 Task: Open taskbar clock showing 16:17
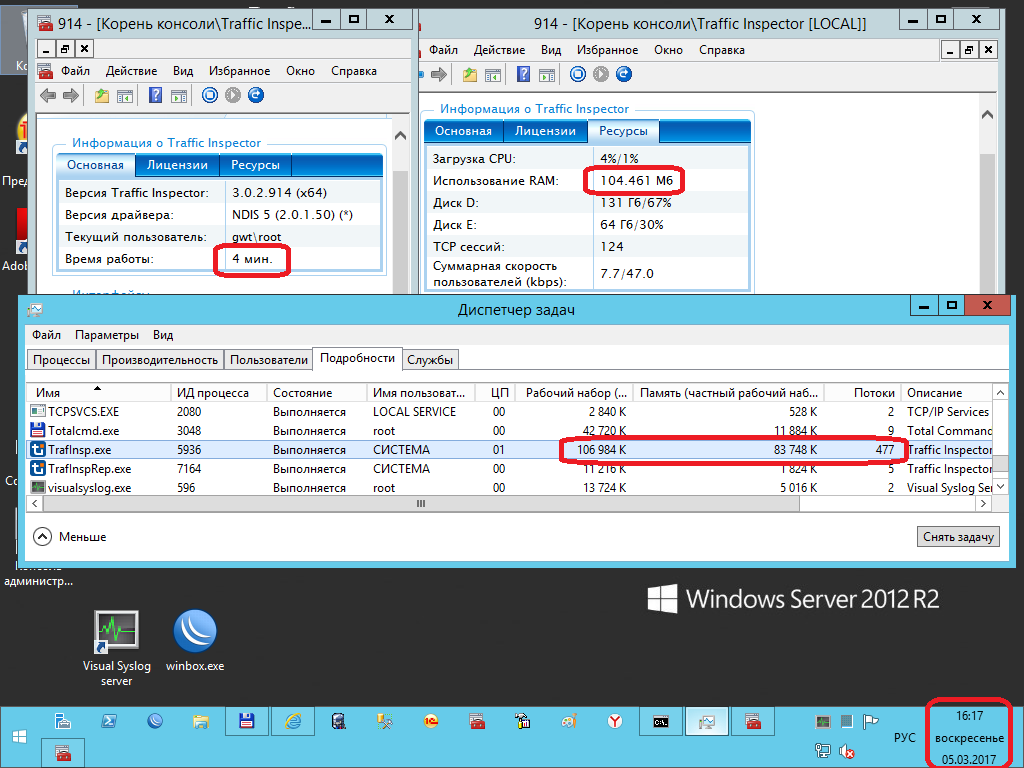pyautogui.click(x=969, y=737)
